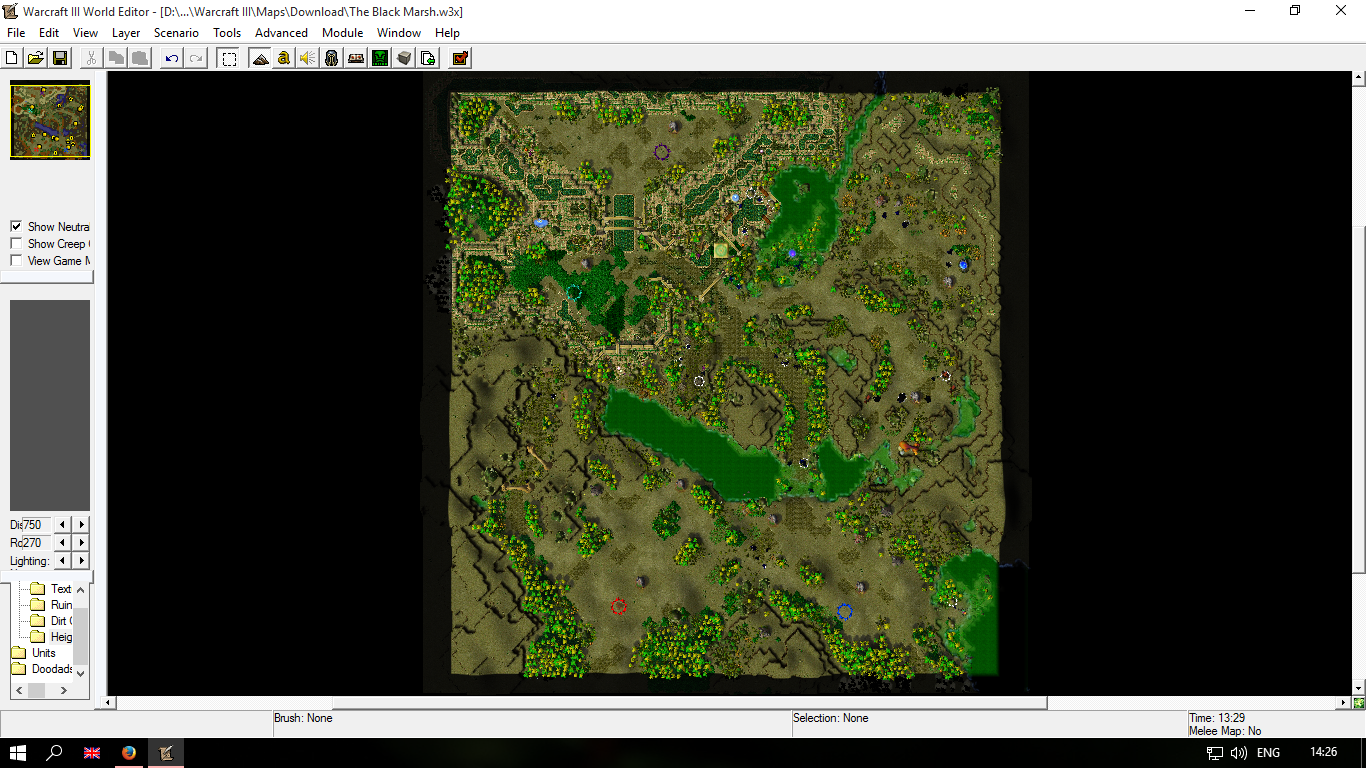Open the Help menu
This screenshot has width=1366, height=768.
[447, 33]
